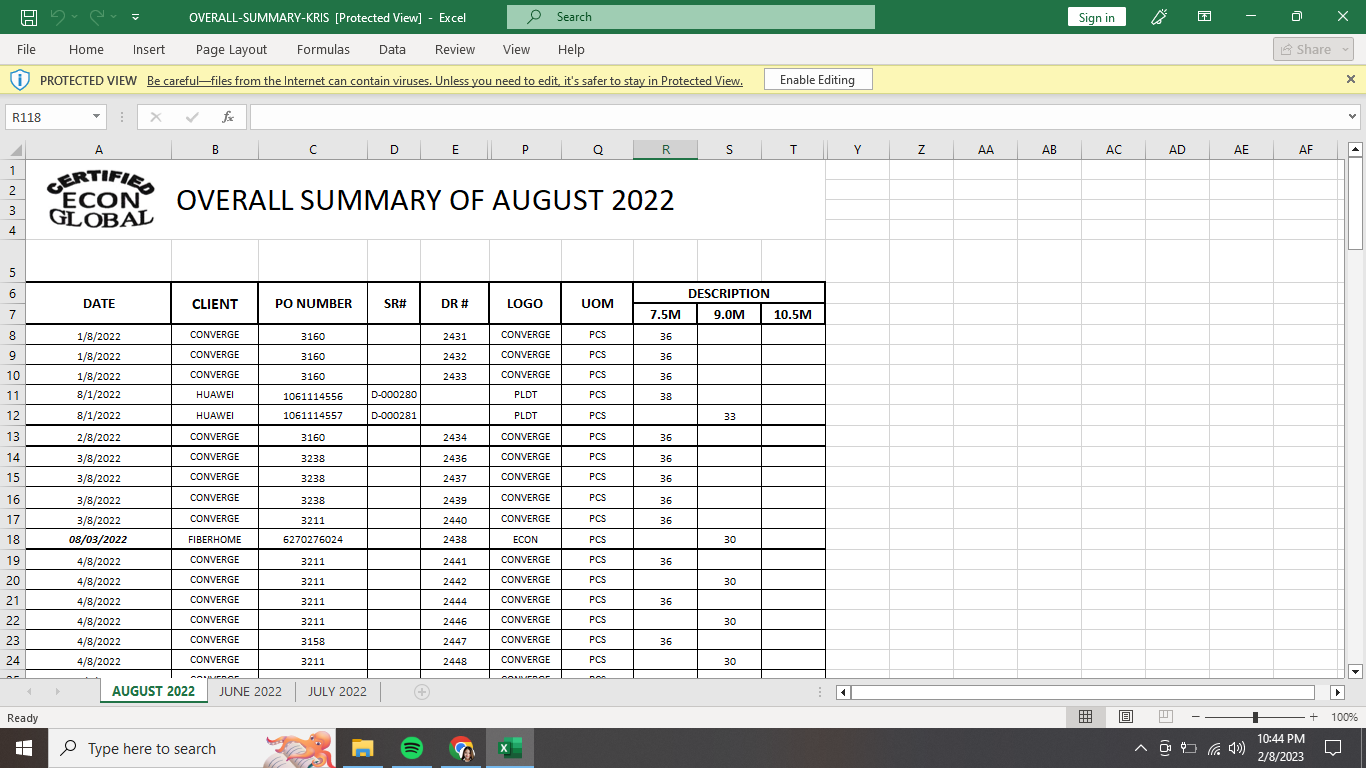Open the Help tab
This screenshot has height=768, width=1366.
(571, 49)
